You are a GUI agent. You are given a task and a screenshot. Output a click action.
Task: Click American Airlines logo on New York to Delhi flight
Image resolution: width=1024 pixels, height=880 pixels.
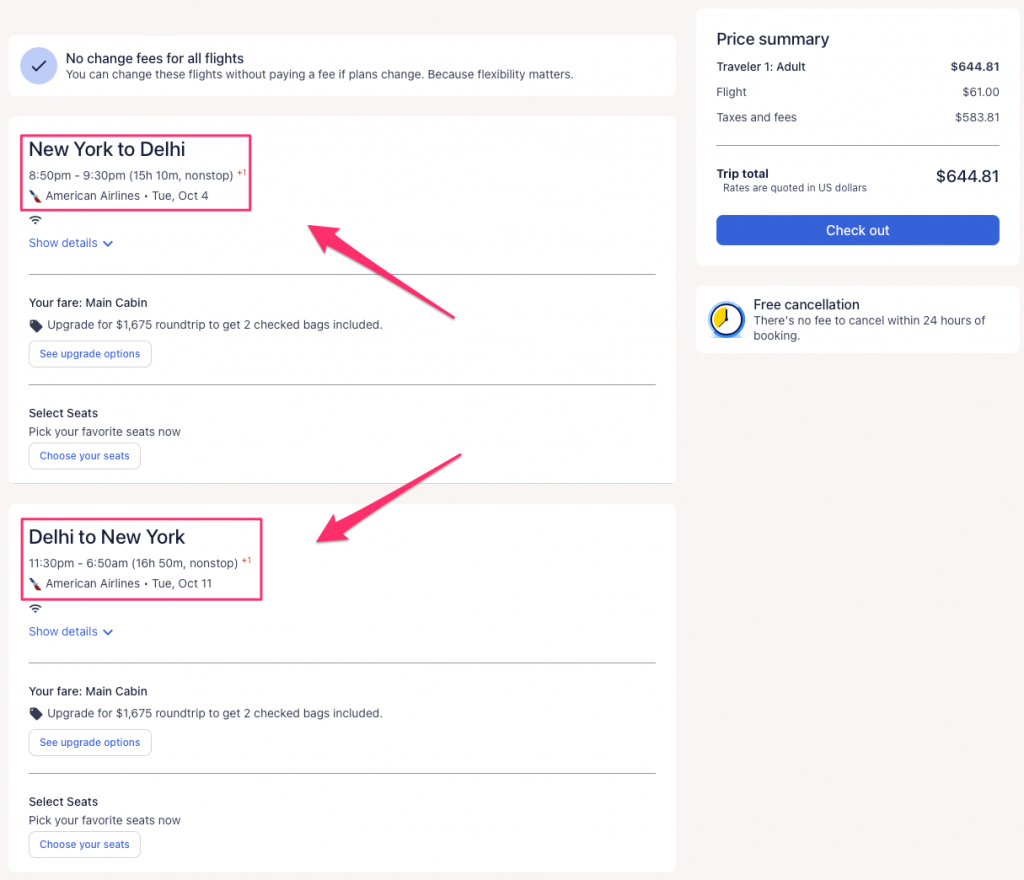point(36,196)
